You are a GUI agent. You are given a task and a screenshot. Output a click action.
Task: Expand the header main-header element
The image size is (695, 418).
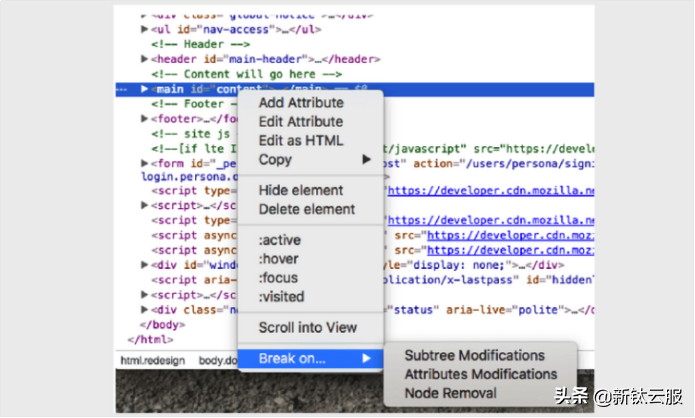pos(144,59)
